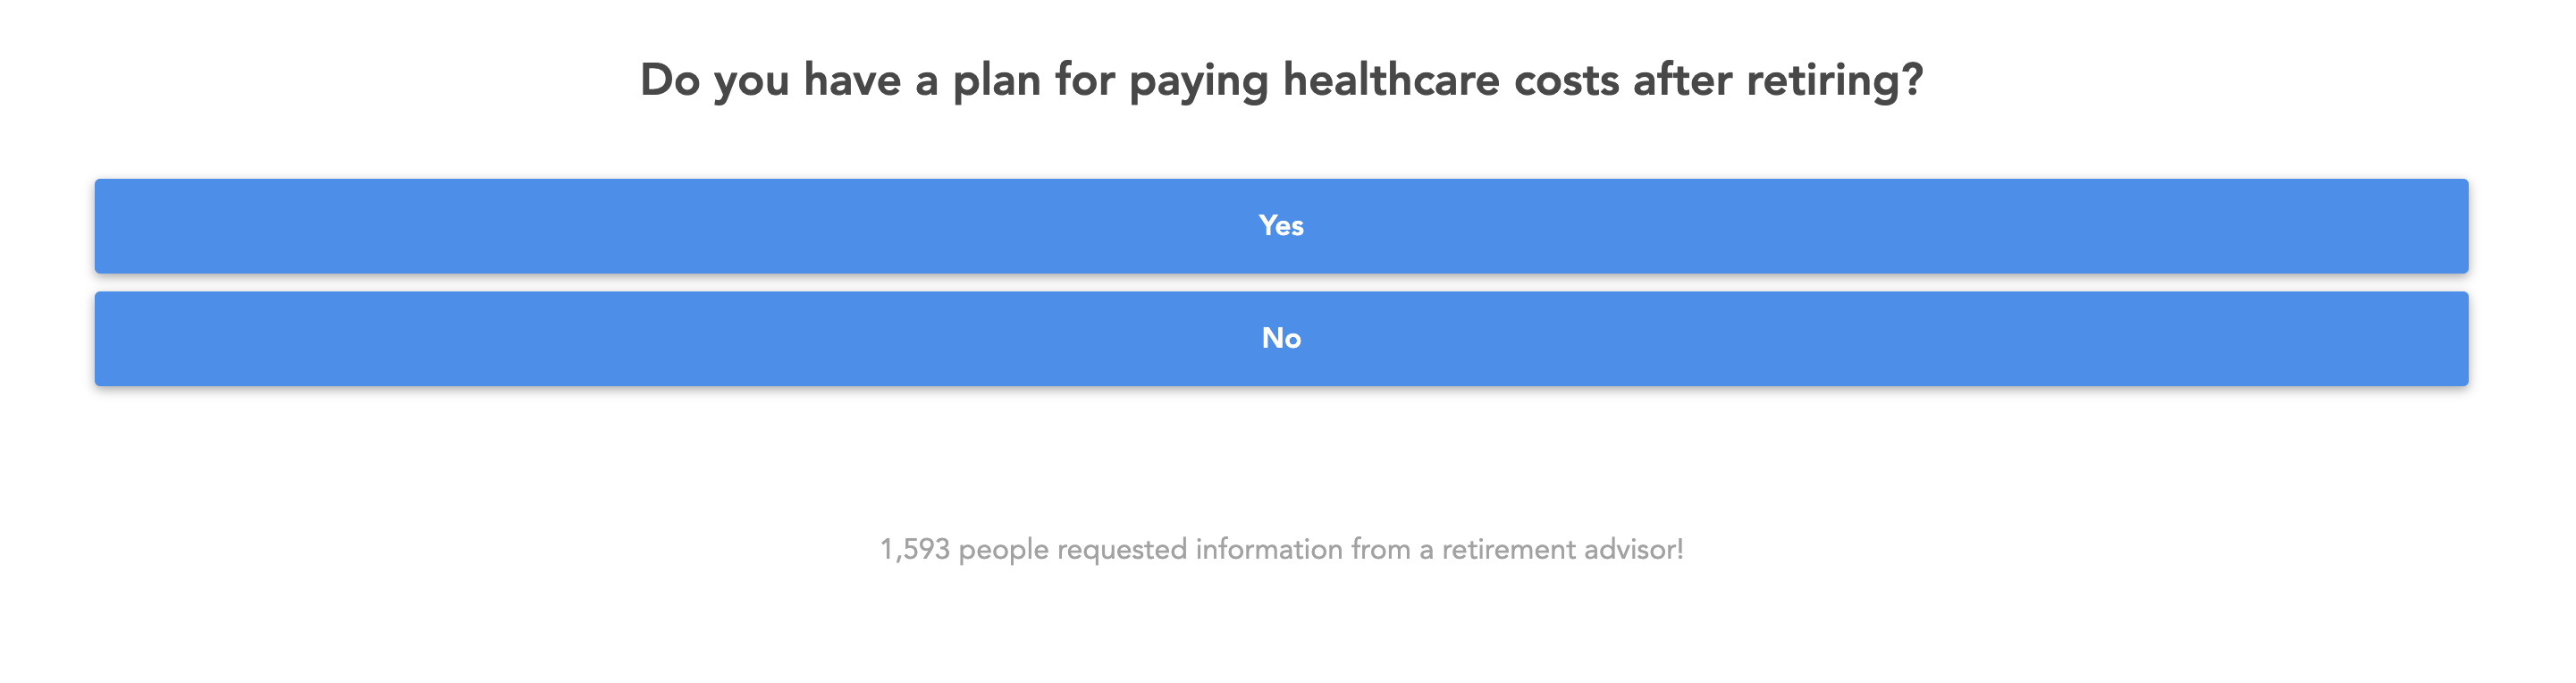Answer Yes to the healthcare plan question
Image resolution: width=2576 pixels, height=683 pixels.
click(x=1281, y=226)
